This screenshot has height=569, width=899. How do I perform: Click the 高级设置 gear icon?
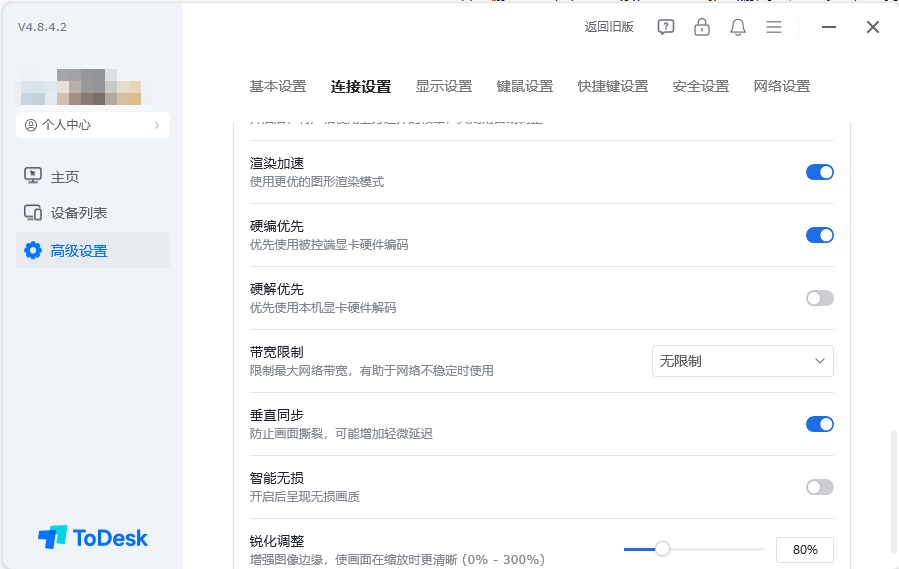point(33,250)
